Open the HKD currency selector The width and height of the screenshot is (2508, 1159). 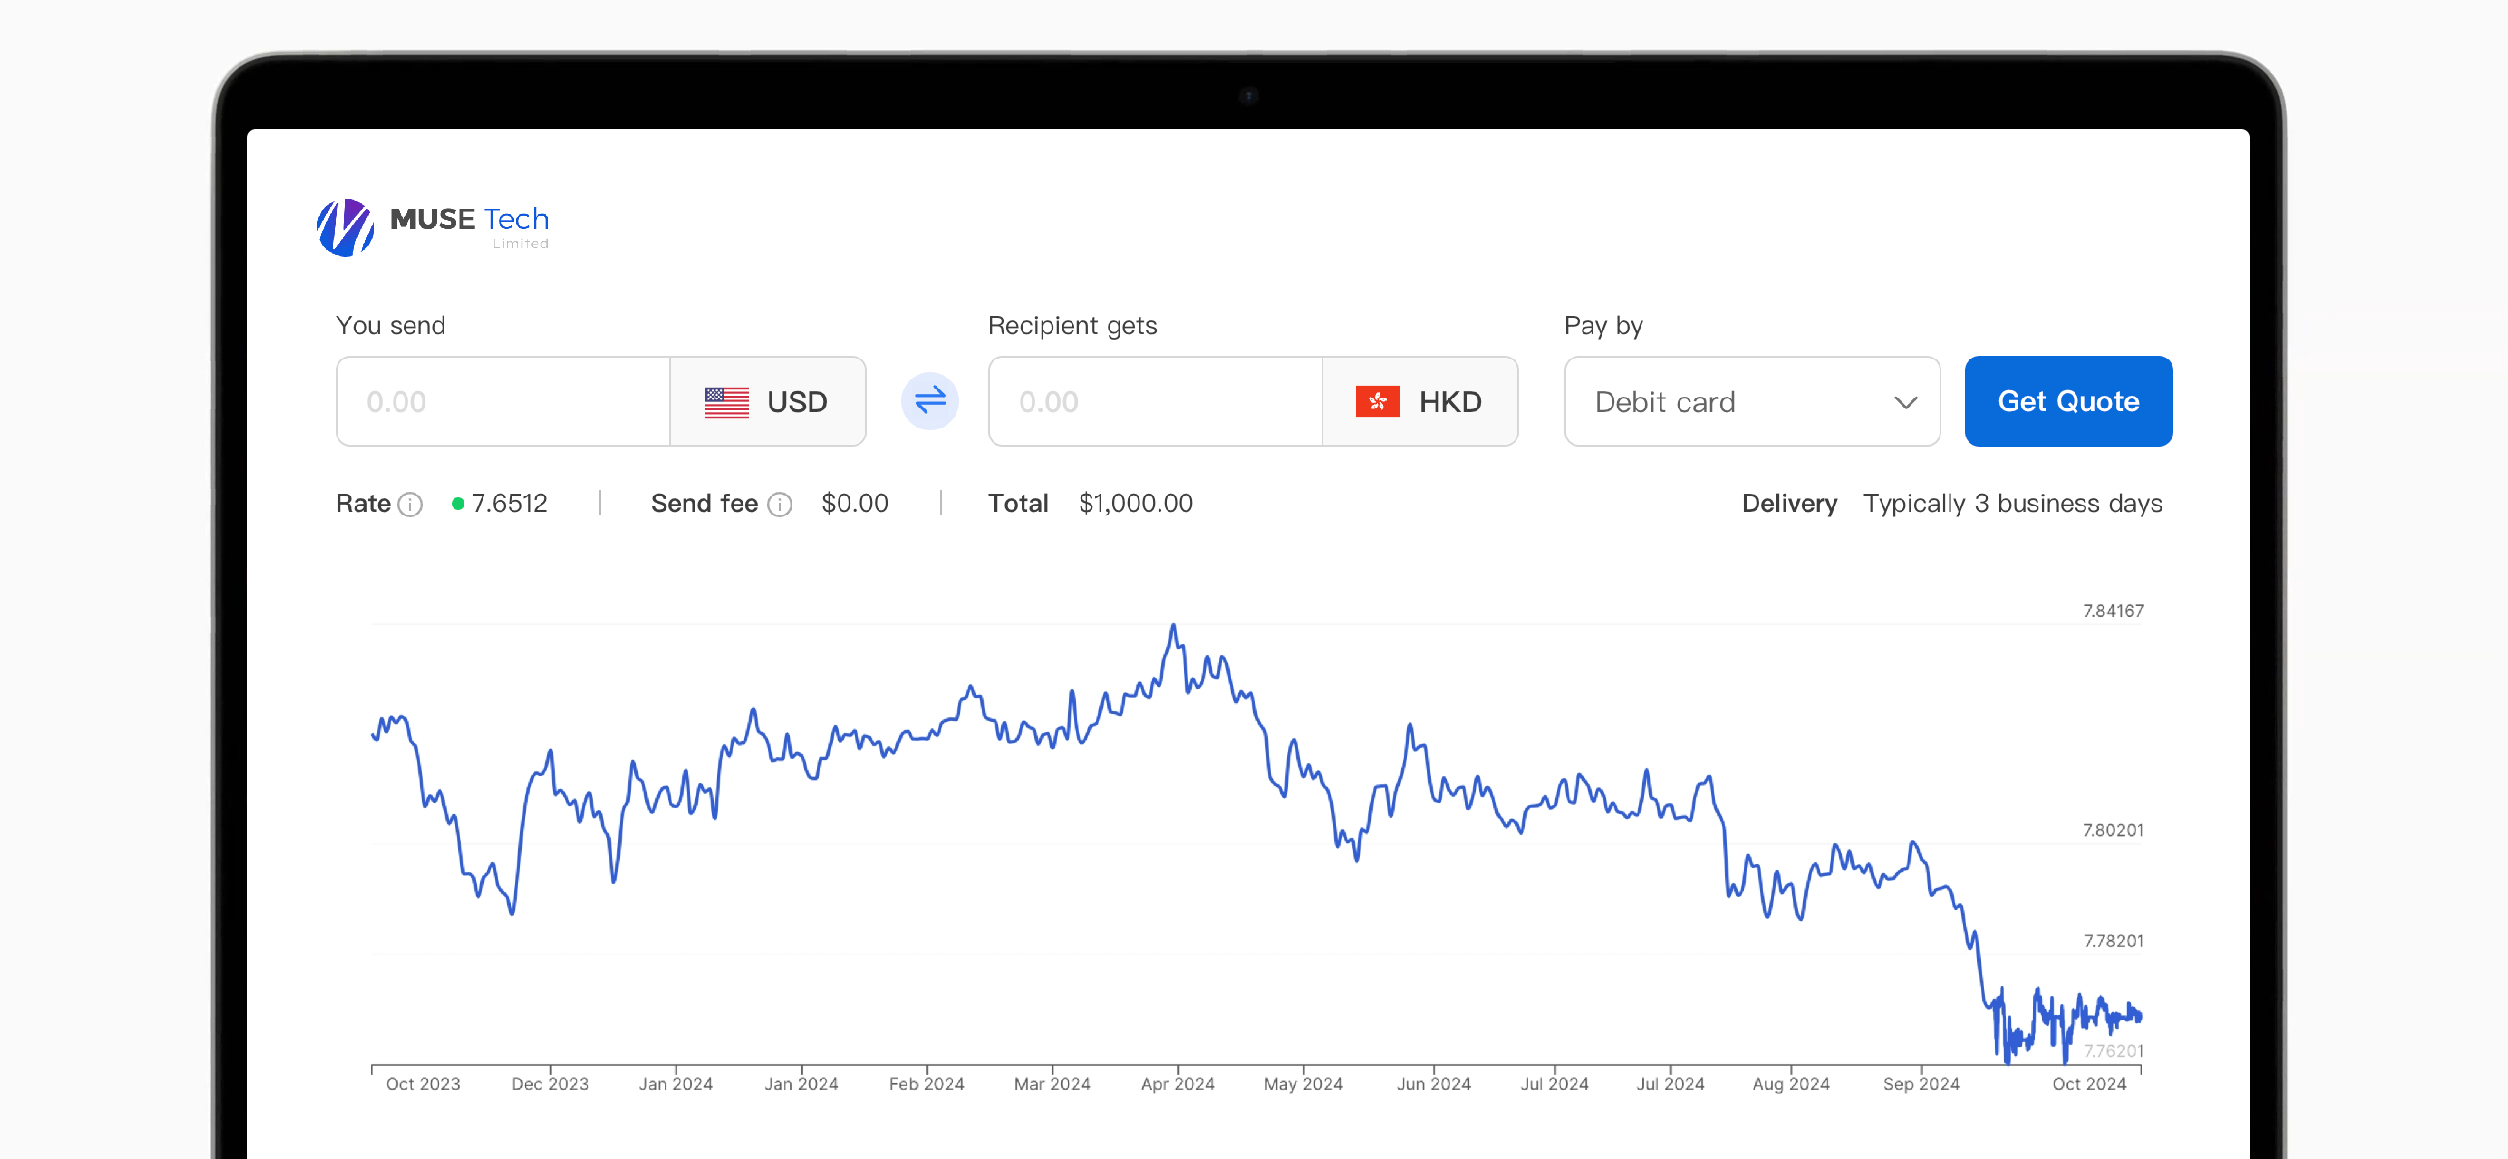(x=1420, y=402)
